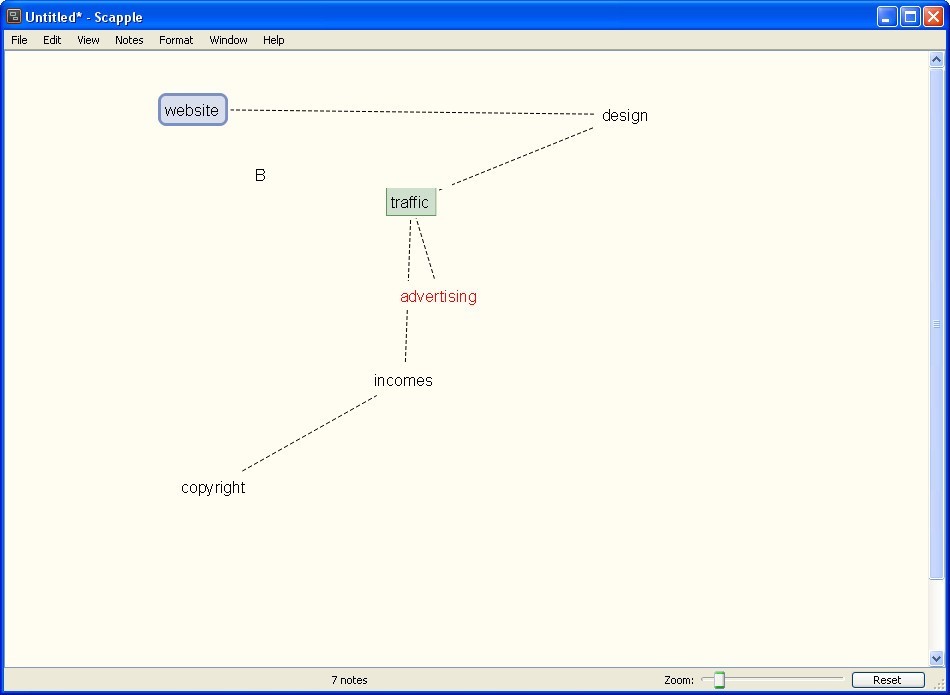The width and height of the screenshot is (950, 695).
Task: Select the note labeled B
Action: point(260,175)
